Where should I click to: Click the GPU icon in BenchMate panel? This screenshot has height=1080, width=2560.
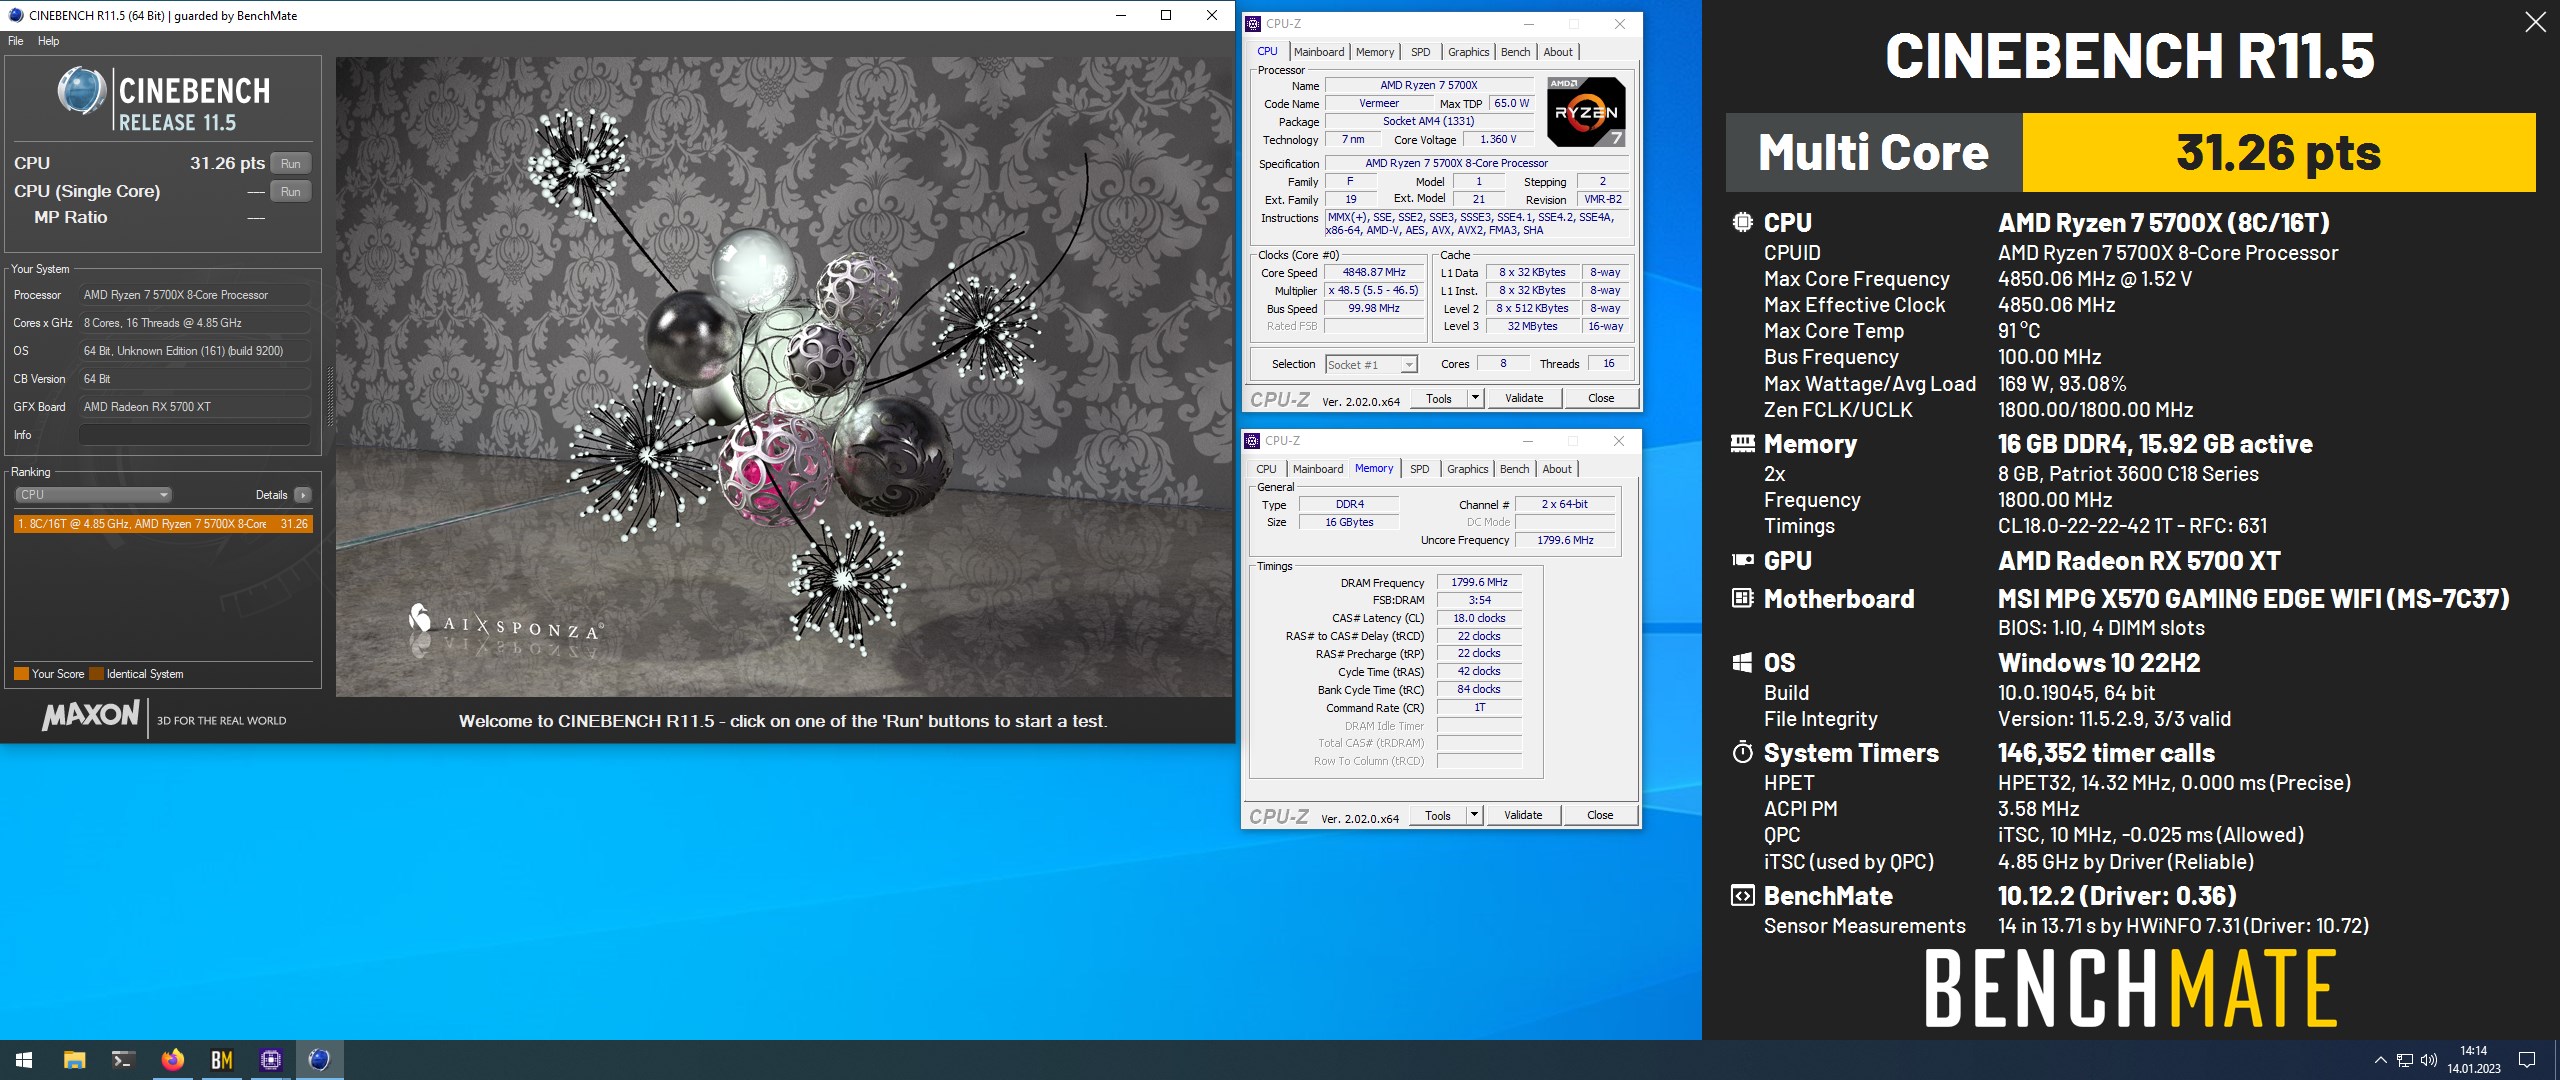click(x=1742, y=560)
